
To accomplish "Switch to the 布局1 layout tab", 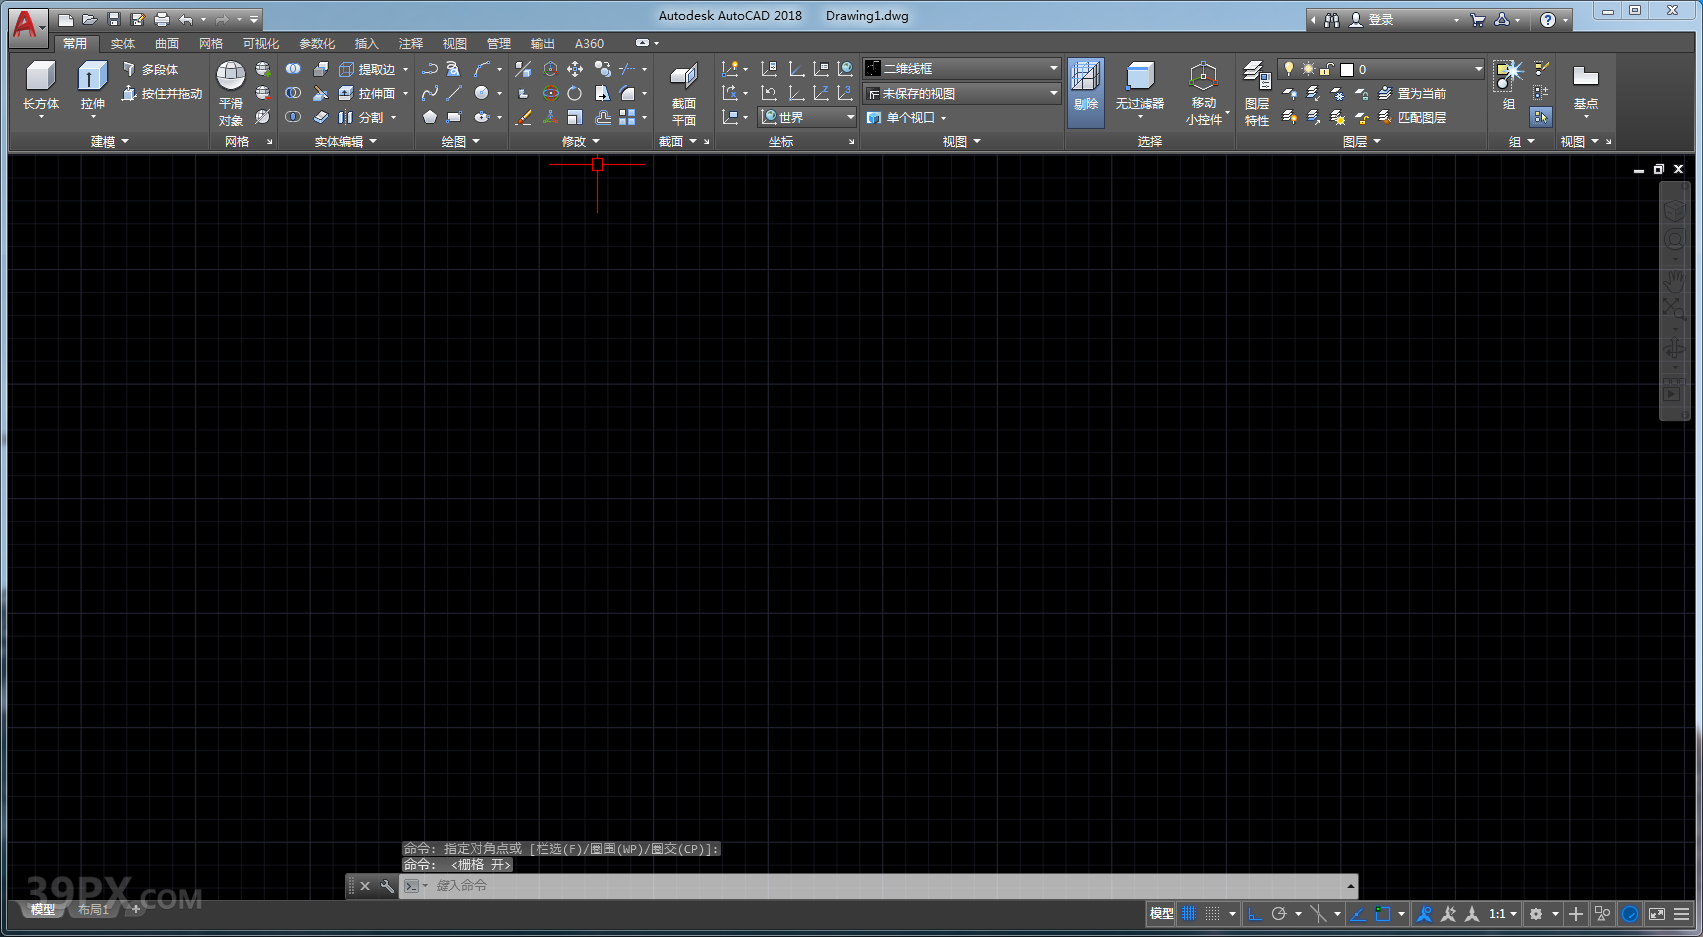I will pos(93,909).
